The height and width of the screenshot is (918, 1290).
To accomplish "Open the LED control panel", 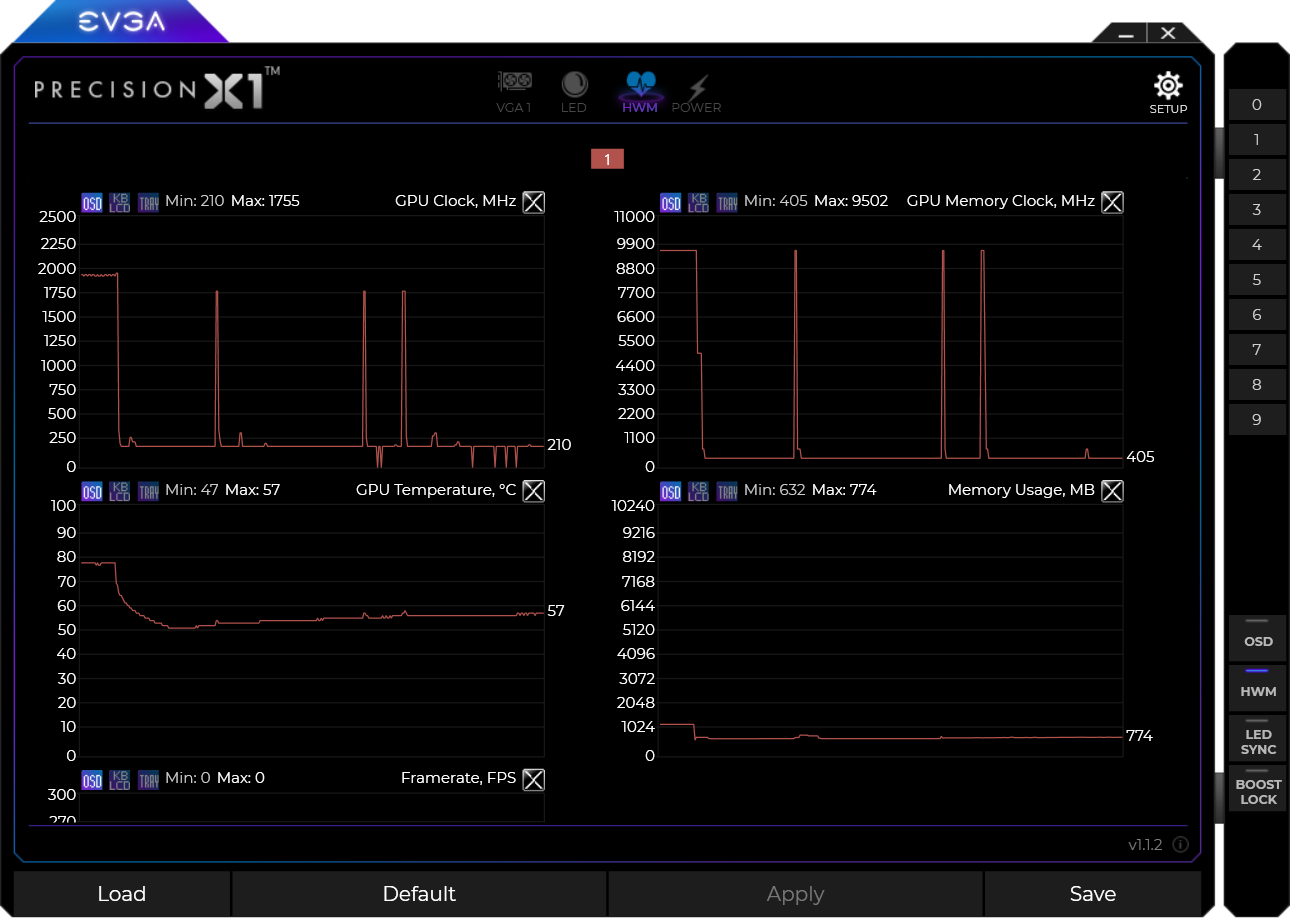I will coord(574,91).
